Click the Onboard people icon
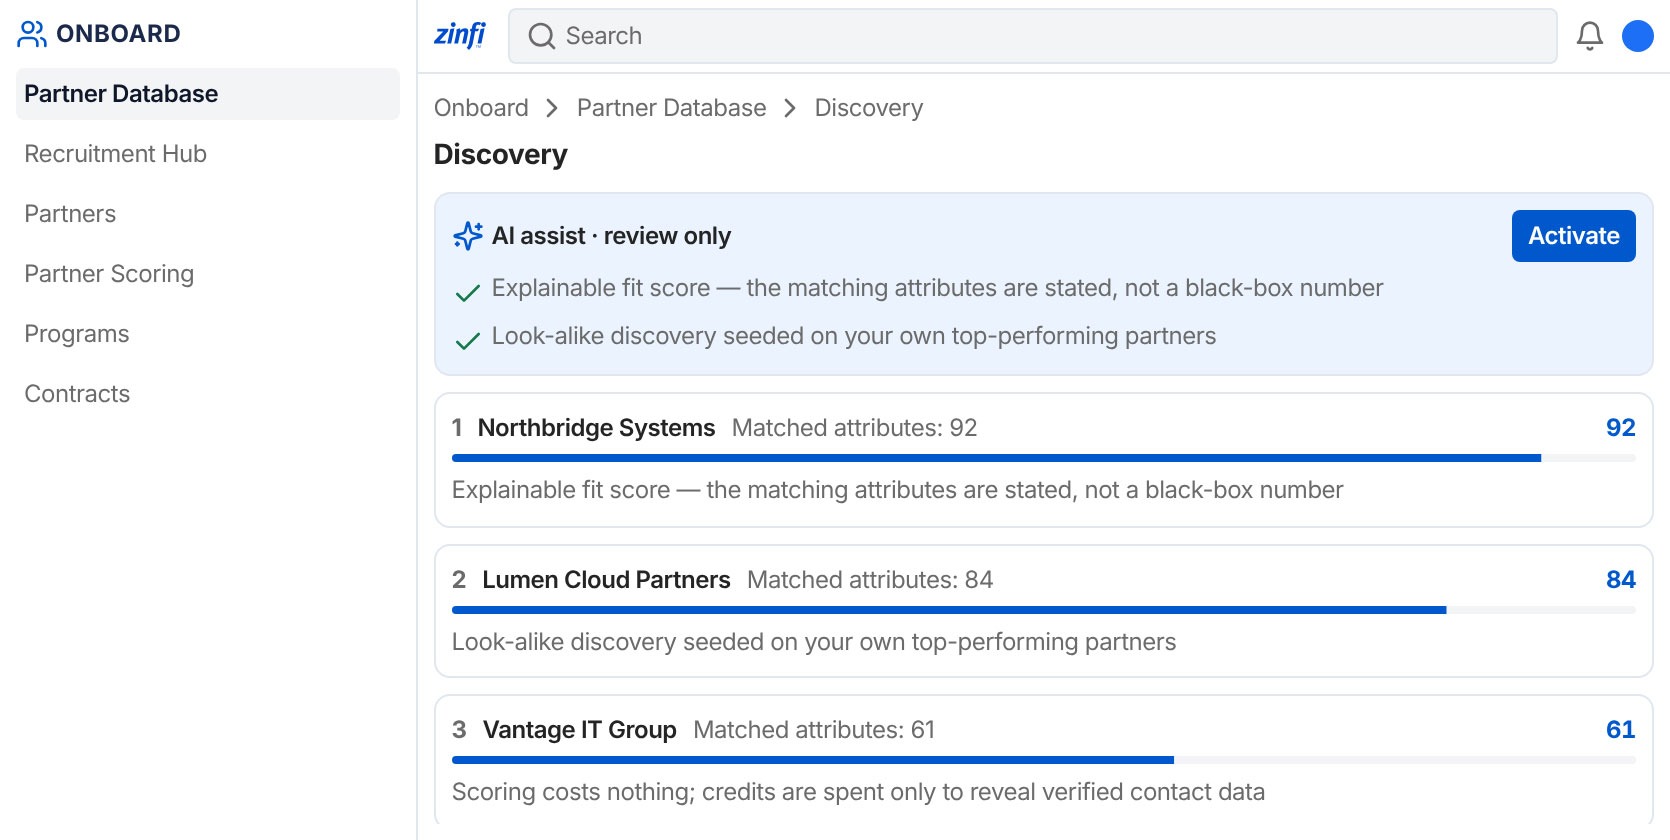This screenshot has height=840, width=1670. [x=32, y=34]
